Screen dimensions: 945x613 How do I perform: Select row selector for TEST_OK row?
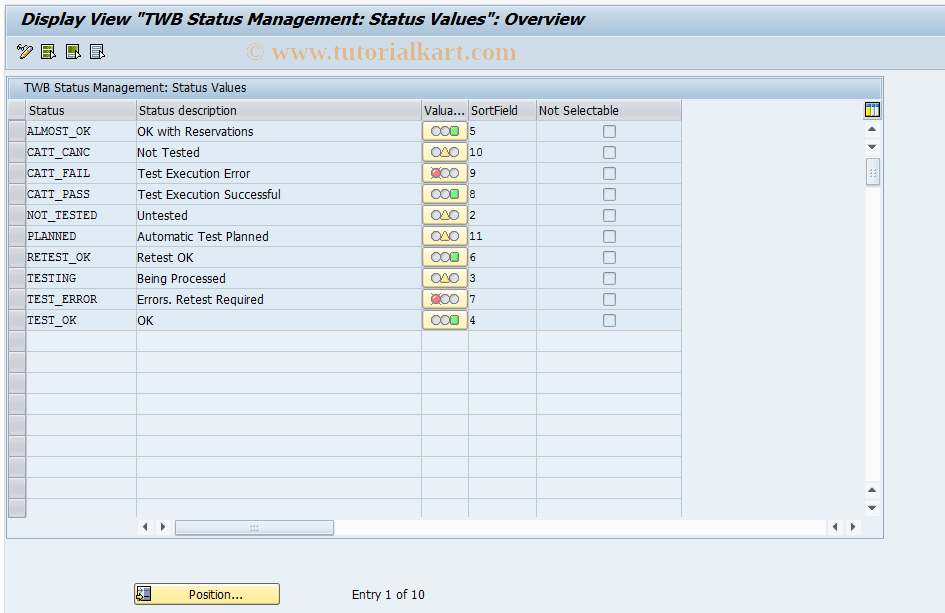pyautogui.click(x=17, y=320)
